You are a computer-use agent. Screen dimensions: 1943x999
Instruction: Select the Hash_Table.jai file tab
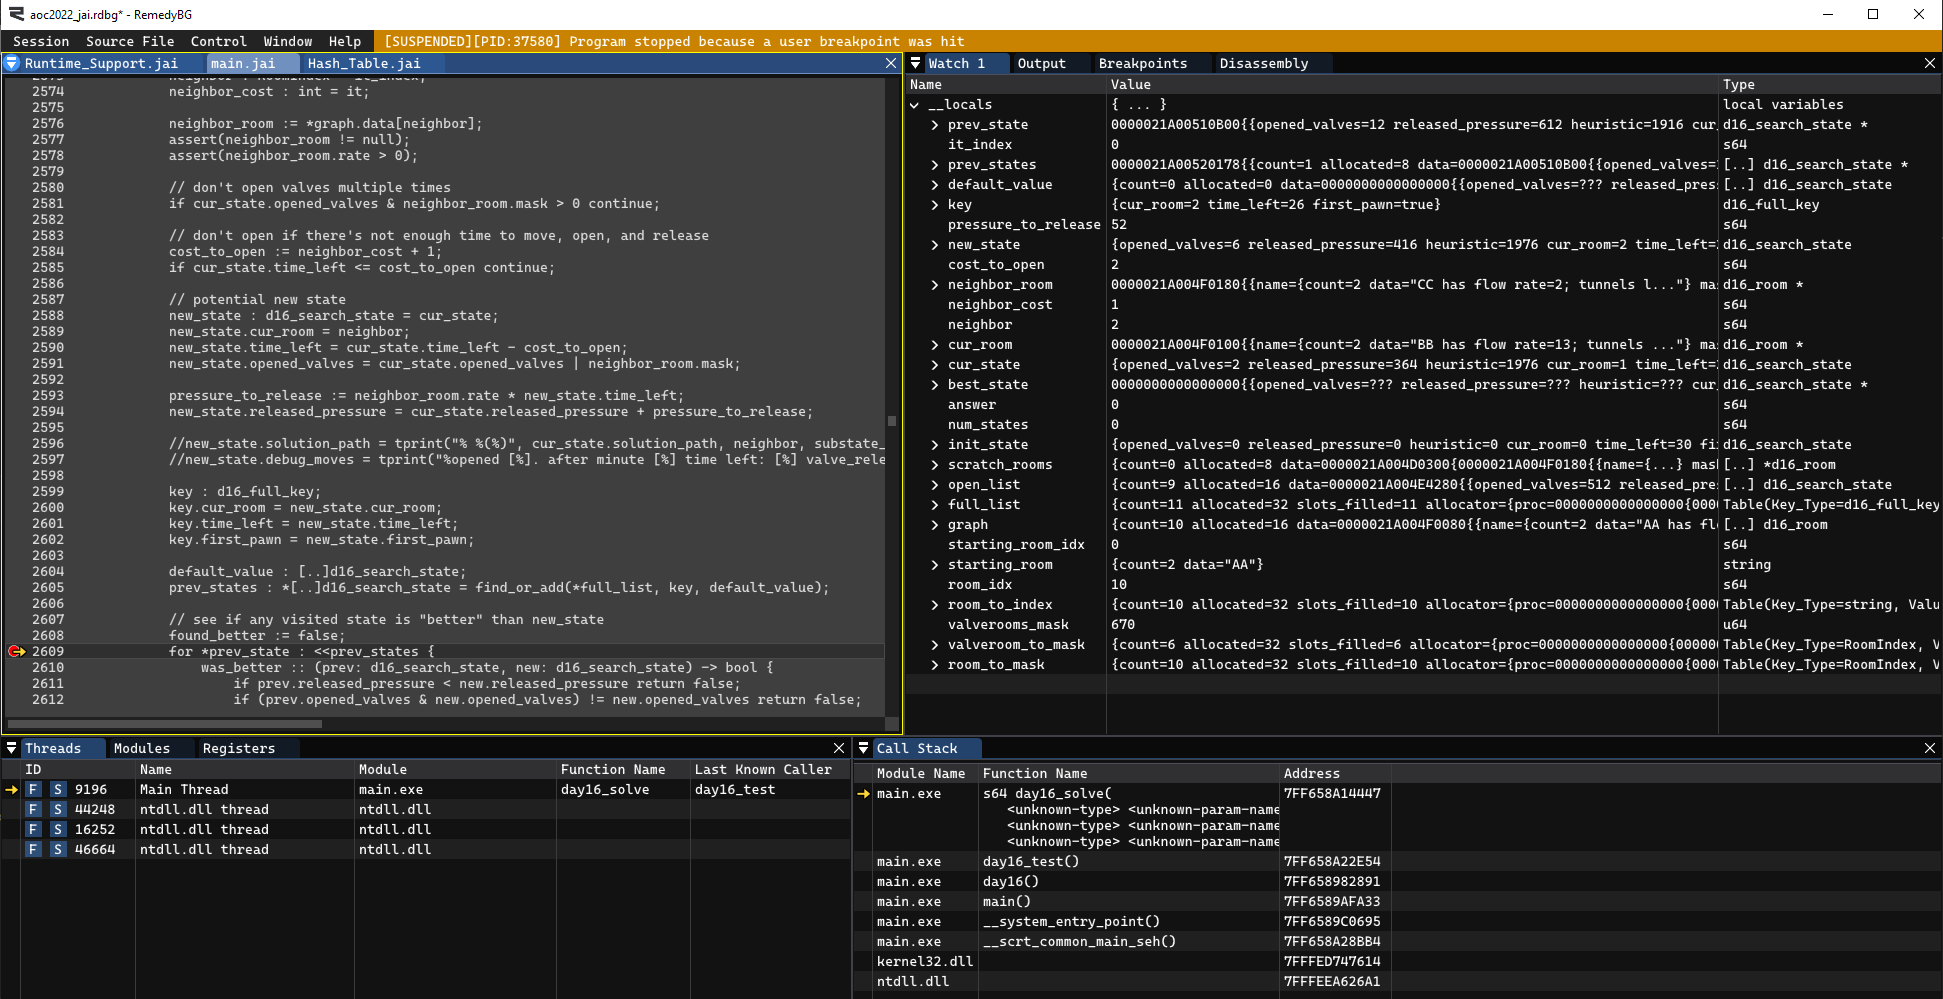364,63
